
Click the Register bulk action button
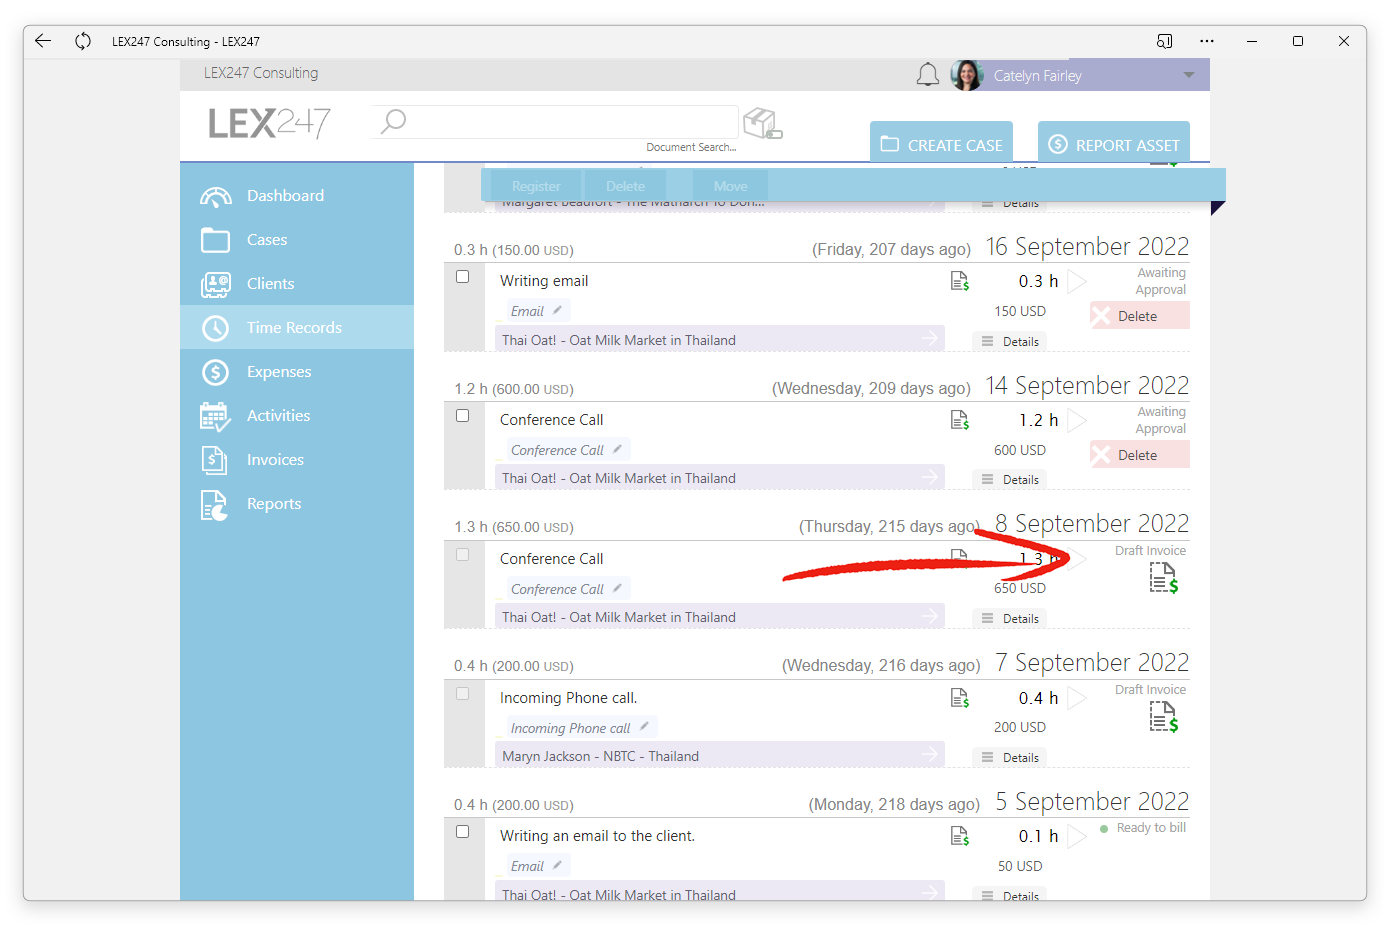(x=536, y=186)
